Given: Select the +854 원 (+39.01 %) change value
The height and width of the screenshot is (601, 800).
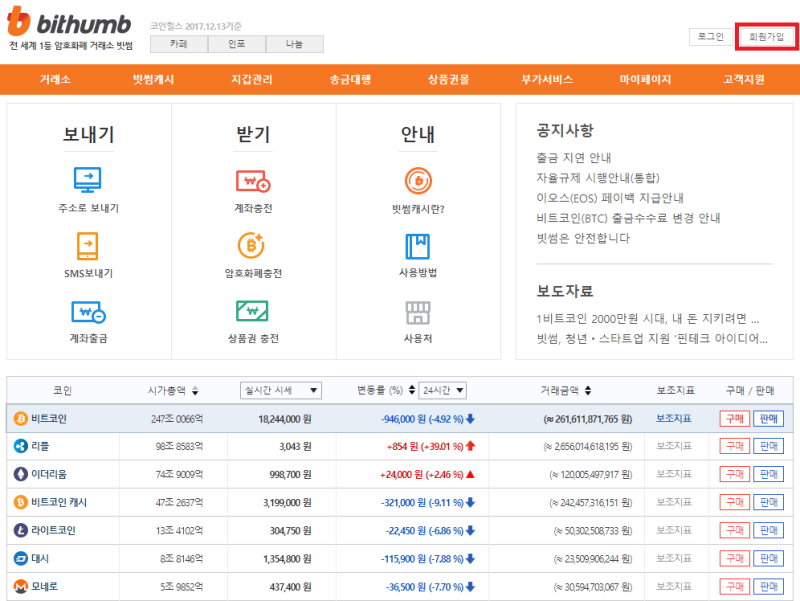Looking at the screenshot, I should pyautogui.click(x=425, y=447).
